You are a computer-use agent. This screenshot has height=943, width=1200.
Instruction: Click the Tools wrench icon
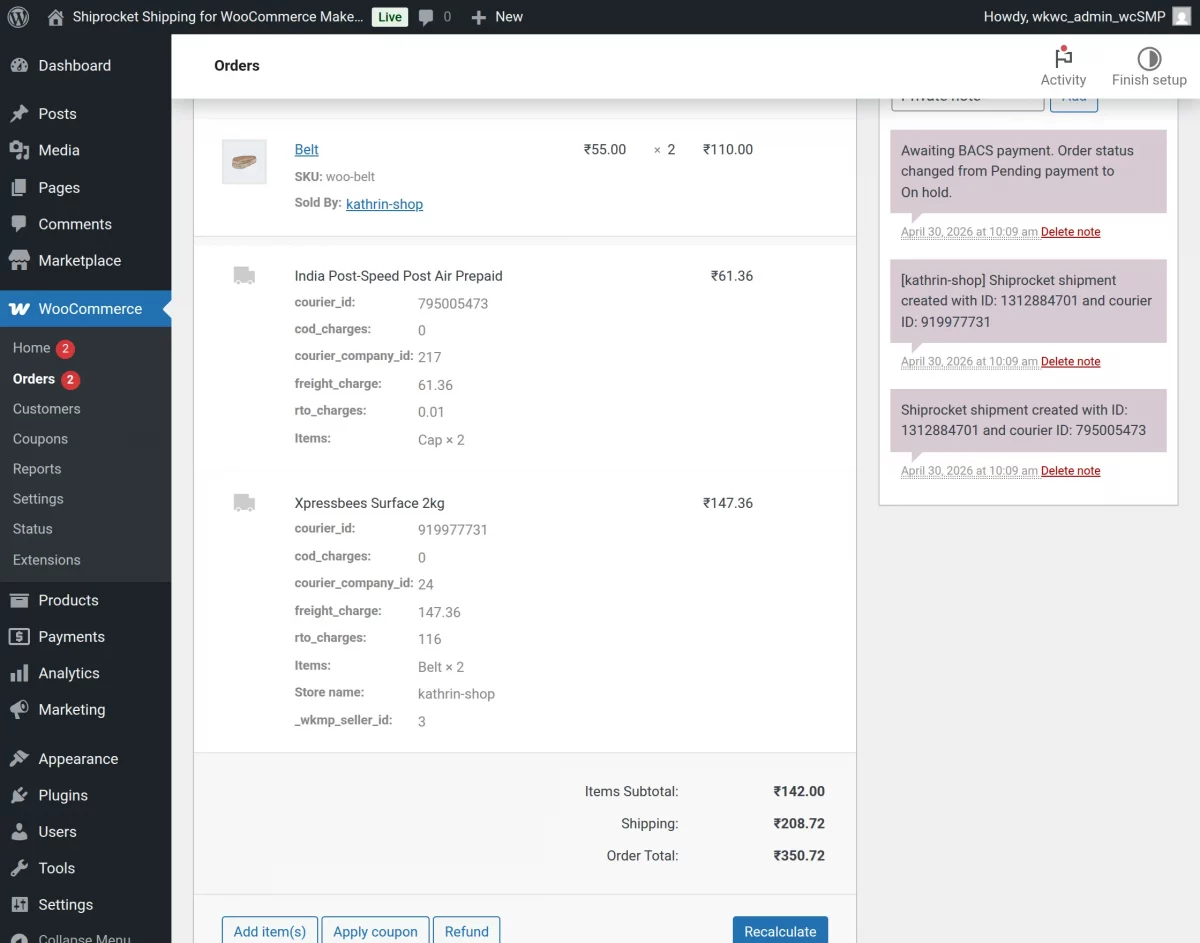point(19,868)
